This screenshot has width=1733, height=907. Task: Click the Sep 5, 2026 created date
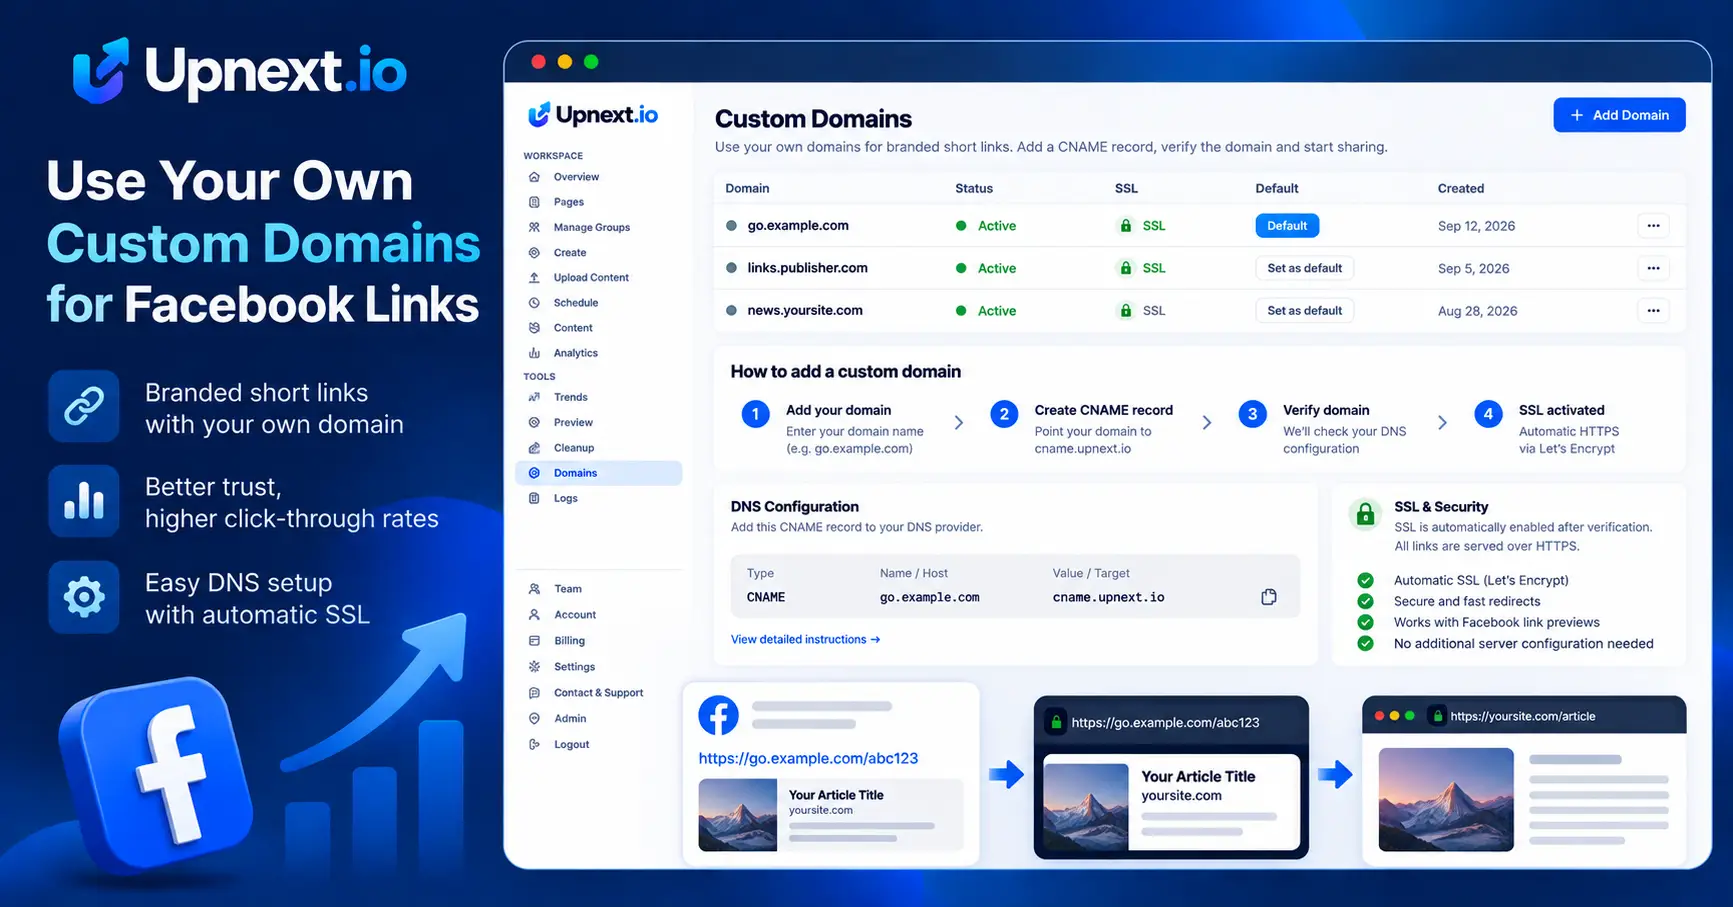(1474, 268)
